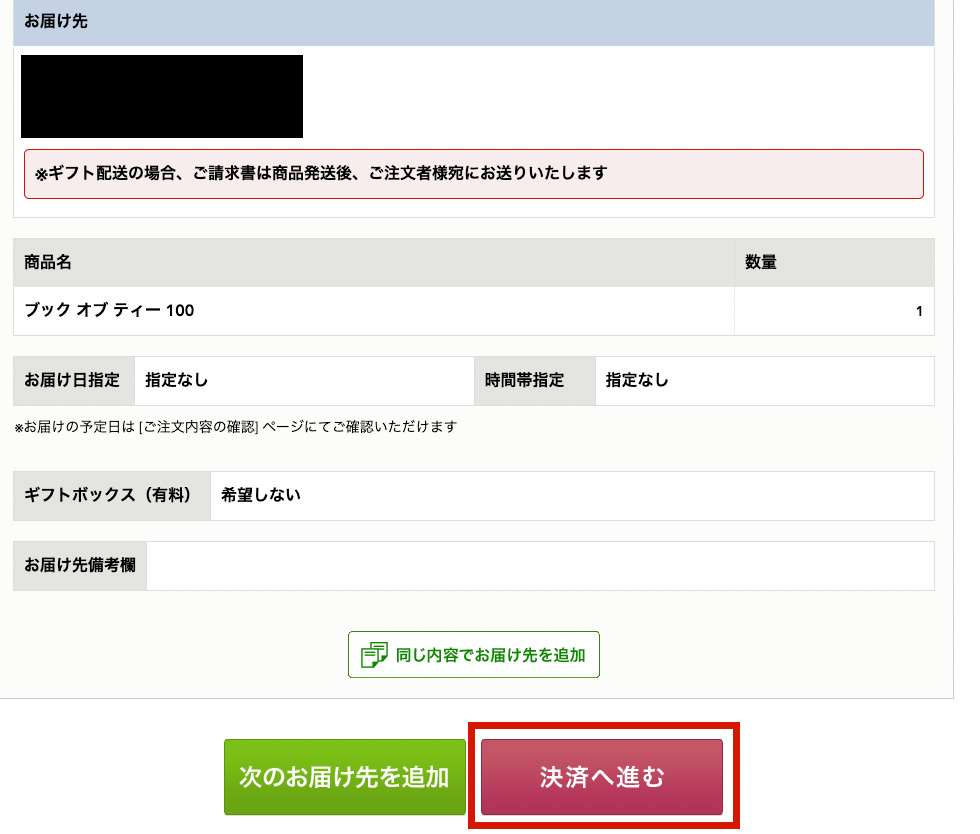Screen dimensions: 980x834
Task: Click the 指定なし value beside お届け日指定
Action: [x=177, y=381]
